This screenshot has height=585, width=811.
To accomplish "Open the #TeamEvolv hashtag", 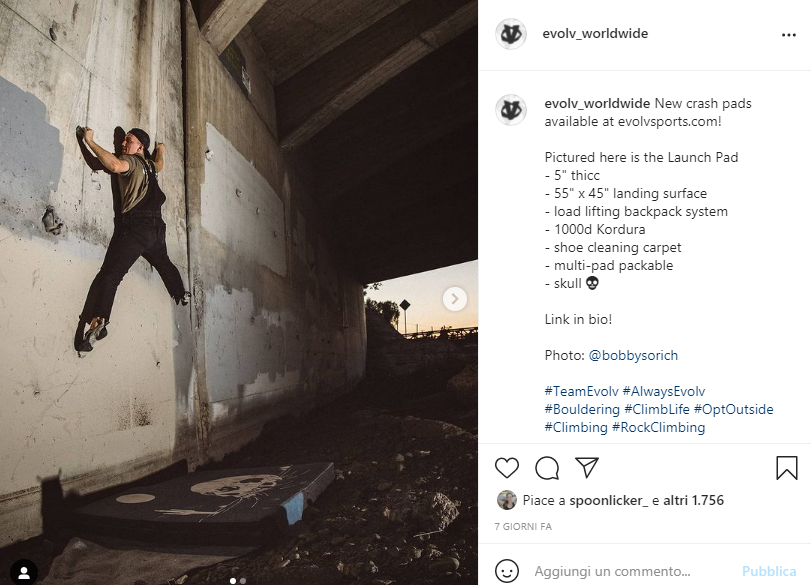I will pyautogui.click(x=581, y=391).
